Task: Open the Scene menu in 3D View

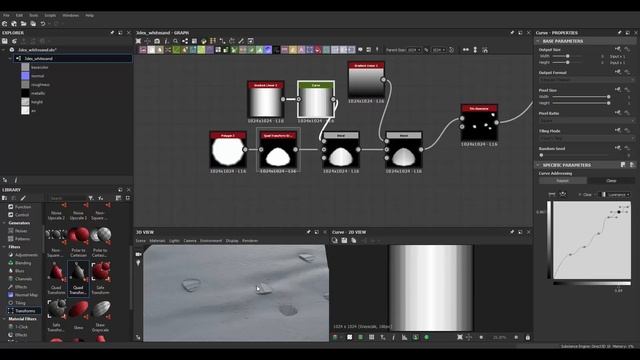Action: (140, 241)
